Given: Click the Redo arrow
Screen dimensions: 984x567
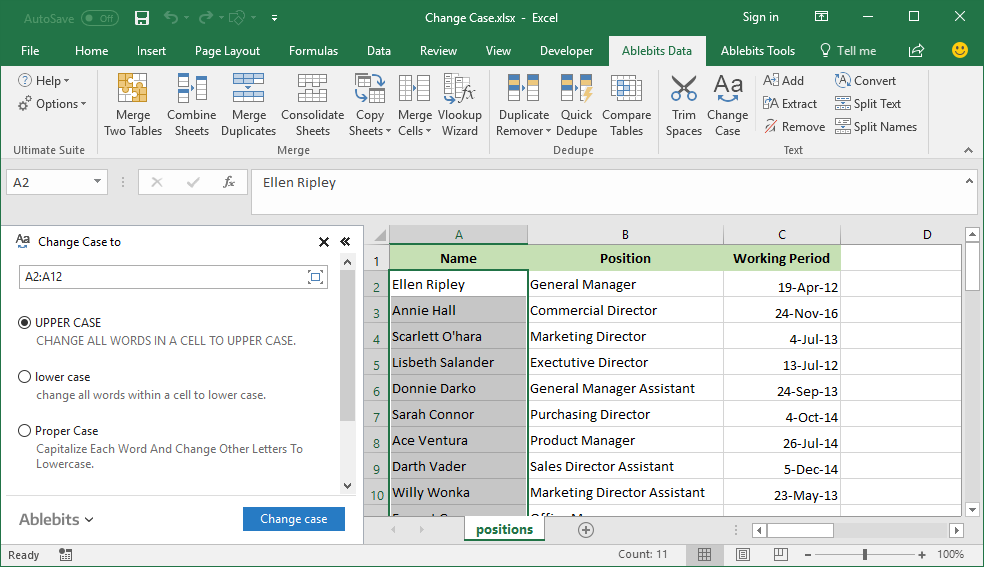Looking at the screenshot, I should coord(205,18).
